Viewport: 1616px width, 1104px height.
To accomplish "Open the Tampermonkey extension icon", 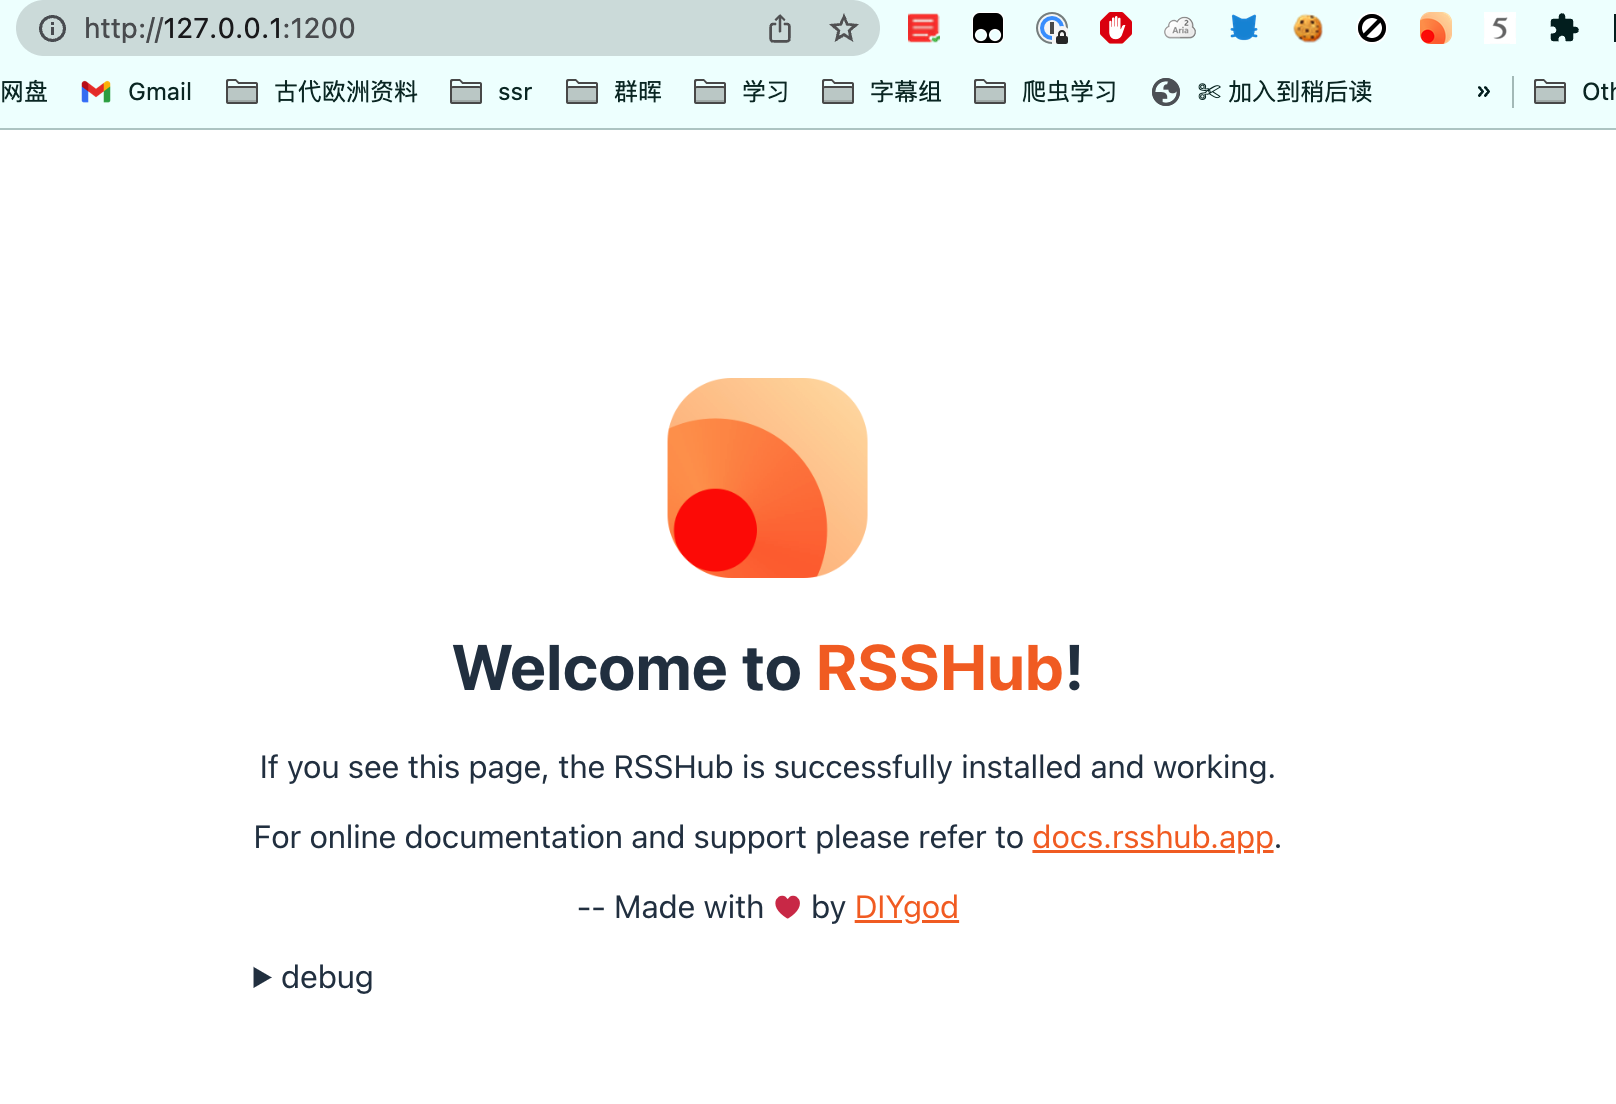I will pyautogui.click(x=988, y=29).
